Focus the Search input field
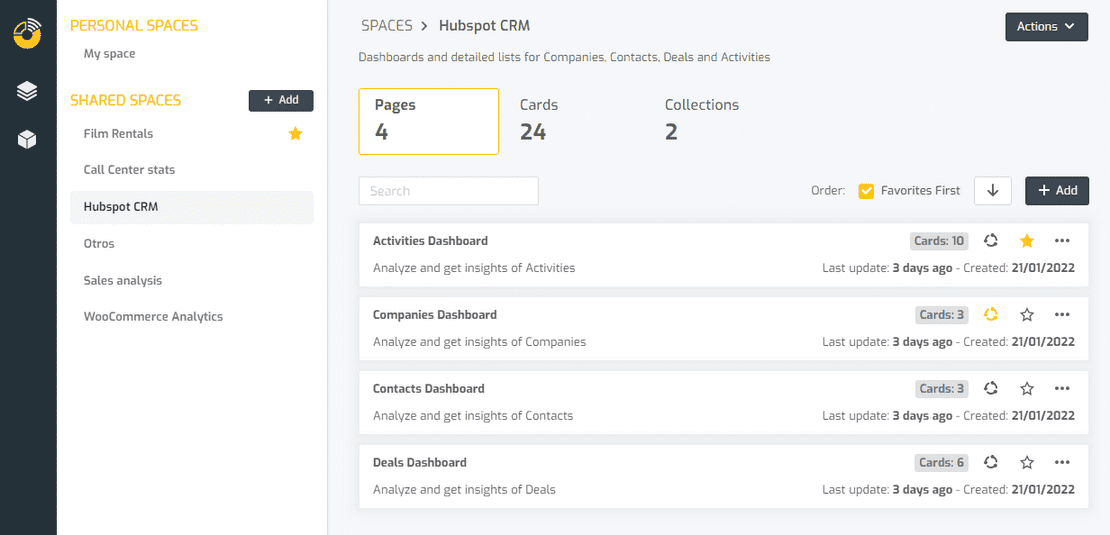Image resolution: width=1110 pixels, height=535 pixels. (448, 191)
